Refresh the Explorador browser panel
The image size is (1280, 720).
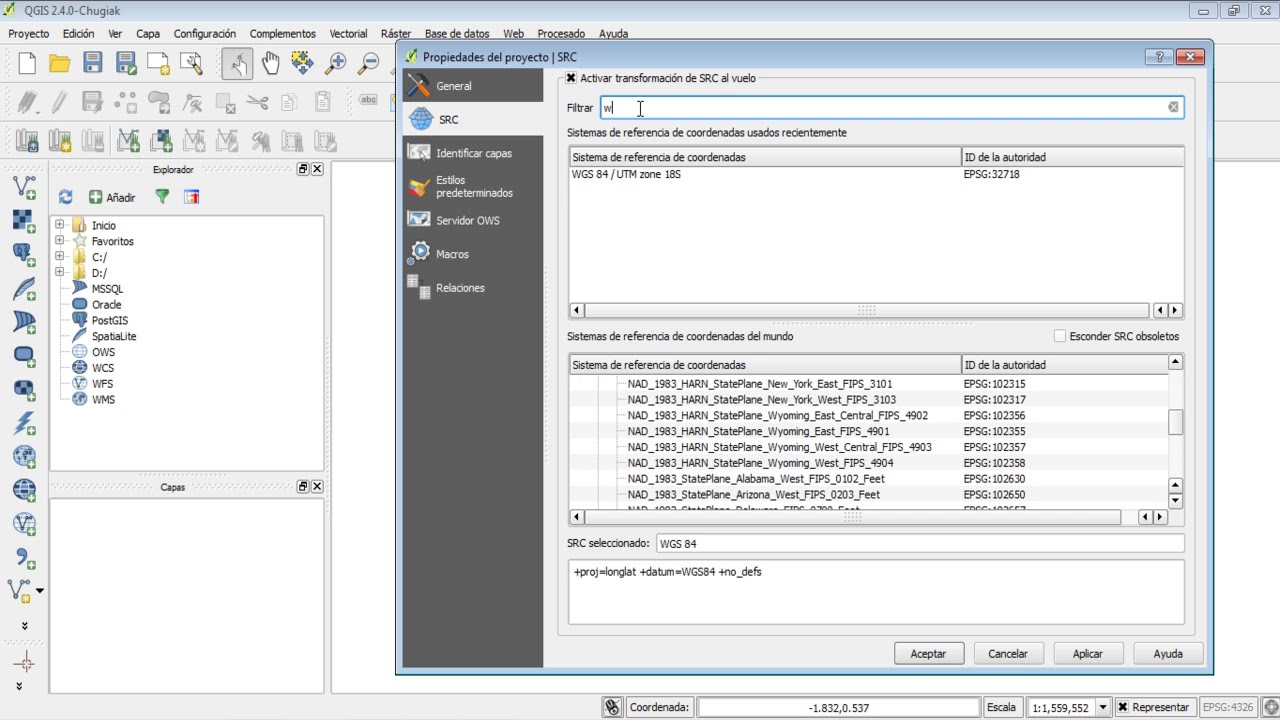click(x=66, y=197)
